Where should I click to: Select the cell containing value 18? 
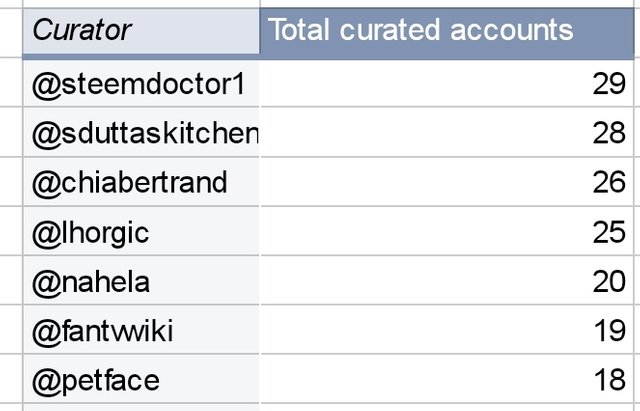[x=447, y=379]
